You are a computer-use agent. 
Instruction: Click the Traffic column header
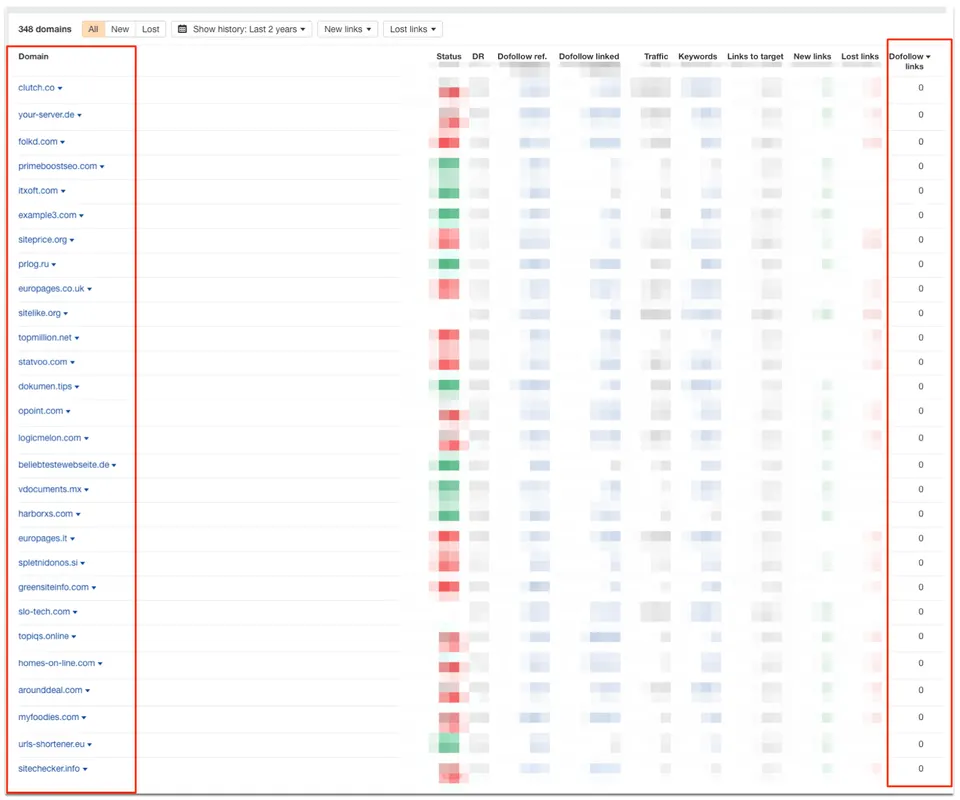click(656, 56)
